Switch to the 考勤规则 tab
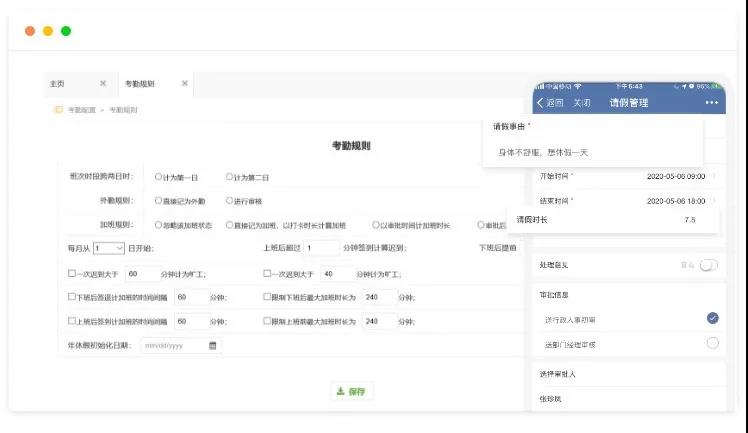 click(x=139, y=83)
